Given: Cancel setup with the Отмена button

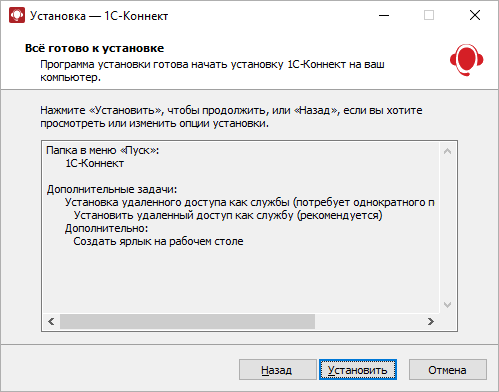Looking at the screenshot, I should [x=448, y=370].
